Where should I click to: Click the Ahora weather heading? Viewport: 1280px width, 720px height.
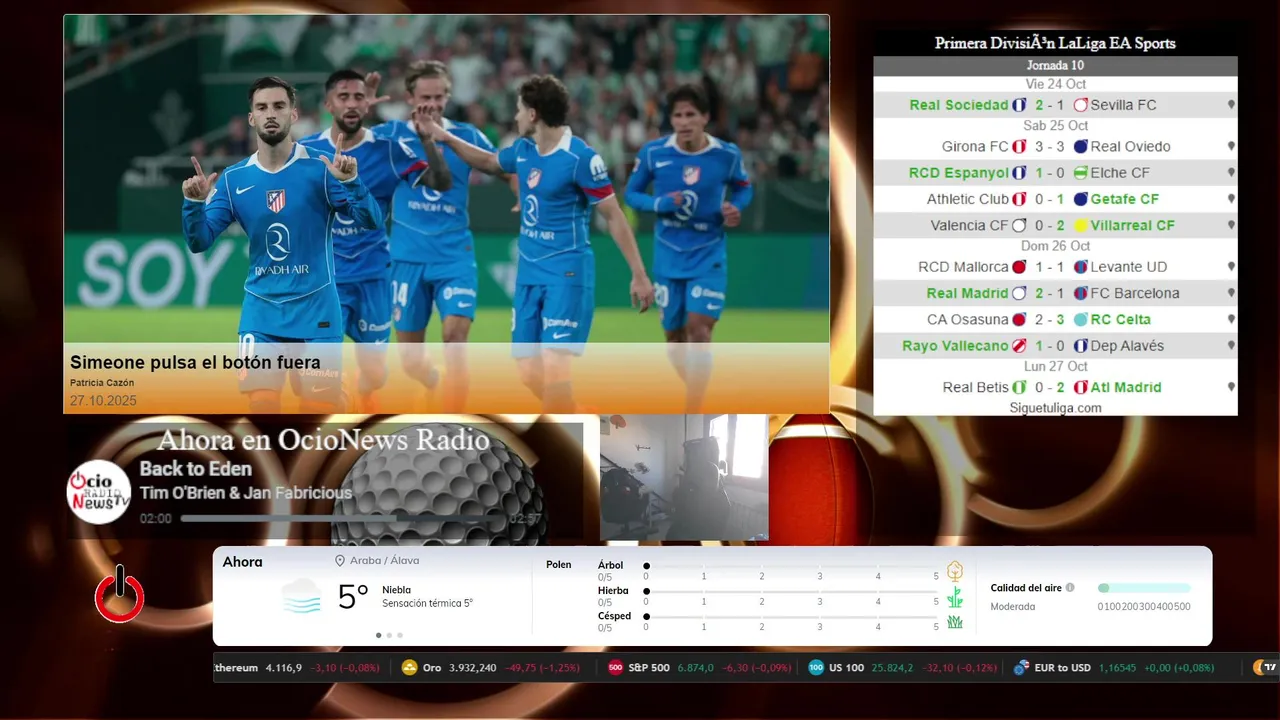point(243,562)
